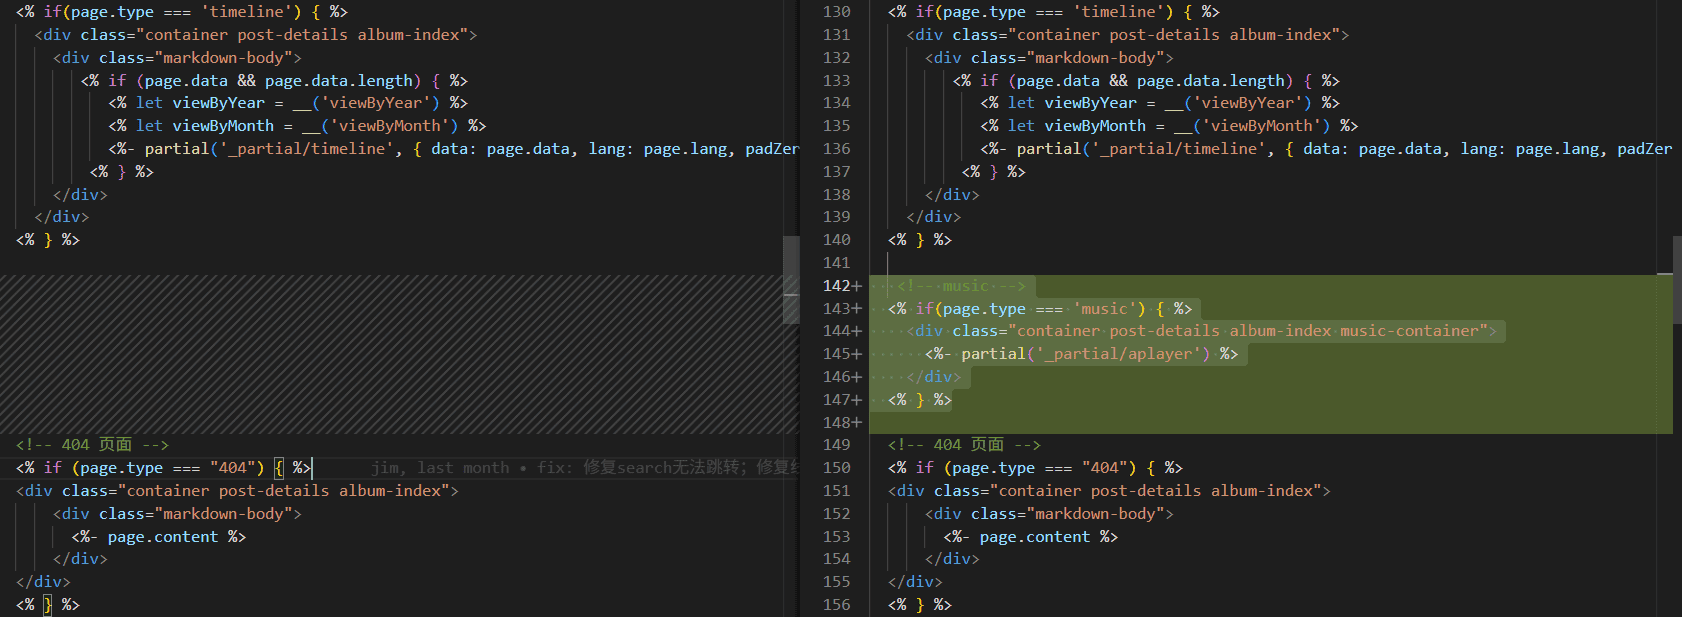
Task: Click 'let viewByYear' in the original pane
Action: [x=200, y=103]
